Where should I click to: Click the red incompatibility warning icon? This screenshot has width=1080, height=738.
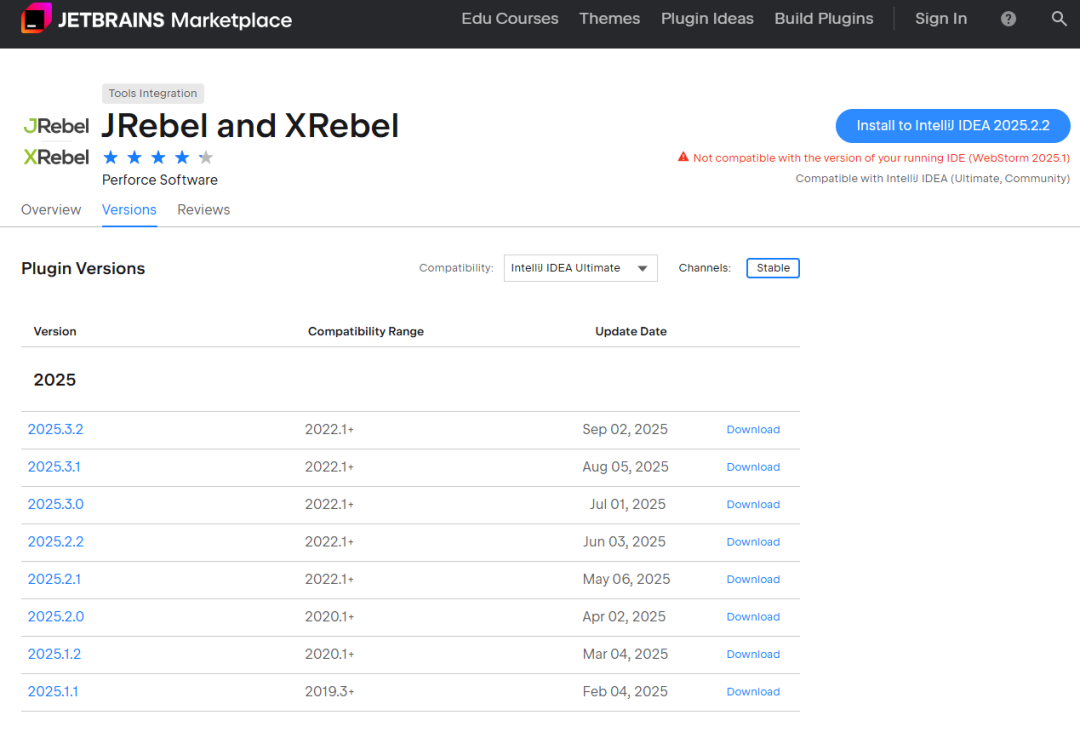click(683, 157)
